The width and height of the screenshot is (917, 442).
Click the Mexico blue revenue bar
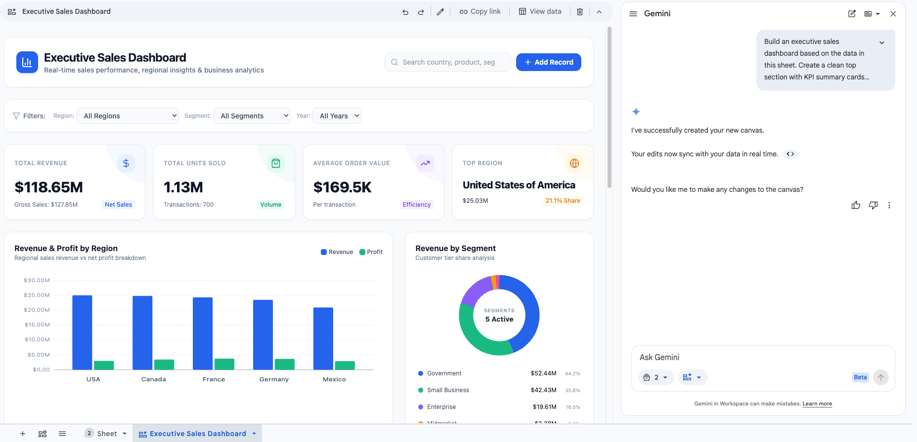[323, 339]
